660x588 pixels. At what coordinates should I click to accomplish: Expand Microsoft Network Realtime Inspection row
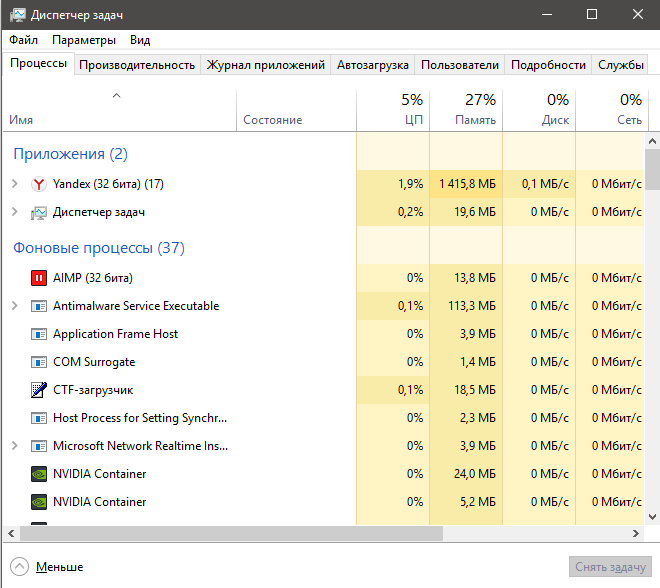click(14, 446)
